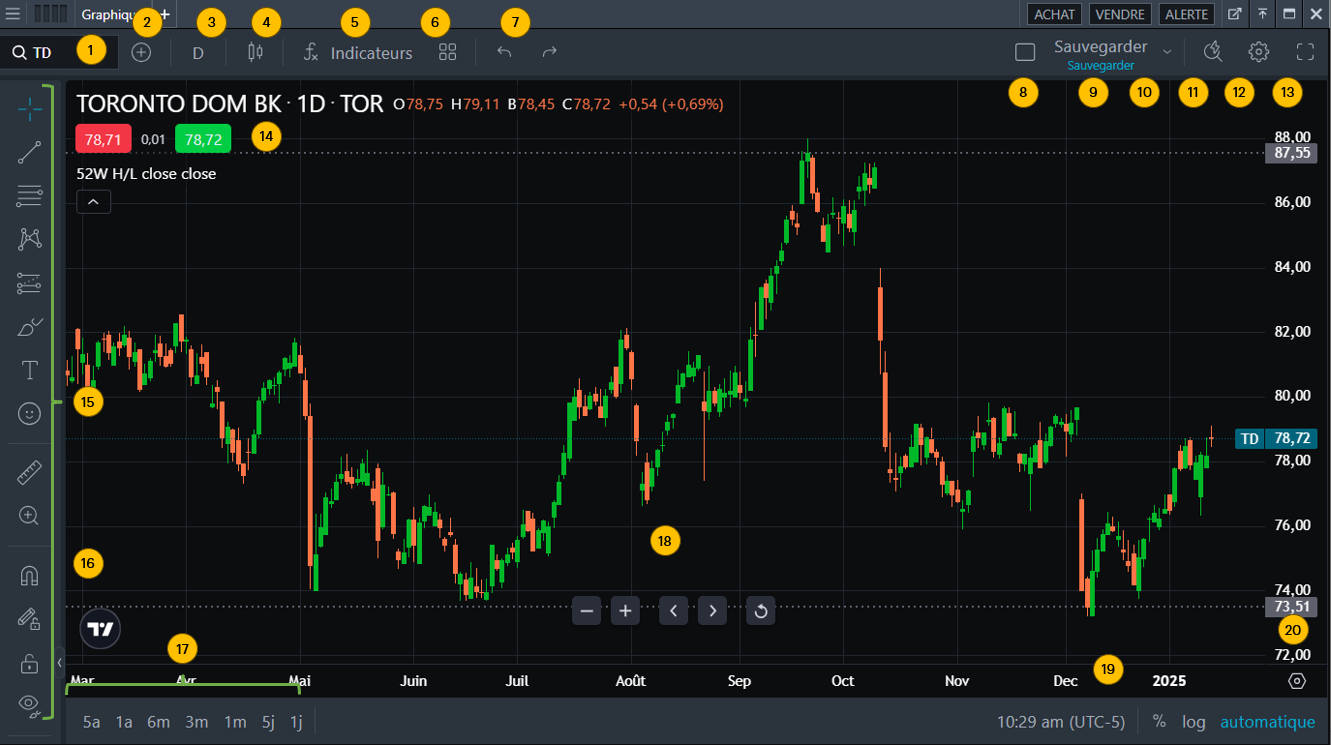Select the 6m time range
This screenshot has width=1331, height=745.
pos(158,722)
